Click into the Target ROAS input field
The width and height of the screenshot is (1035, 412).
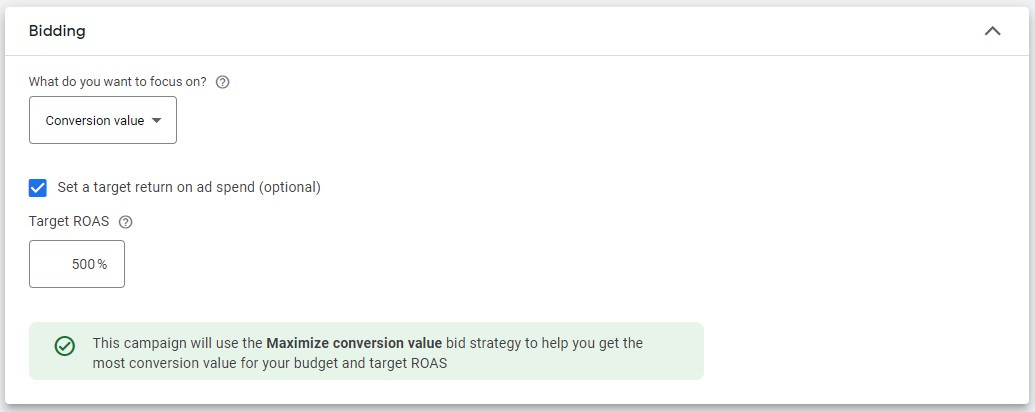click(77, 264)
